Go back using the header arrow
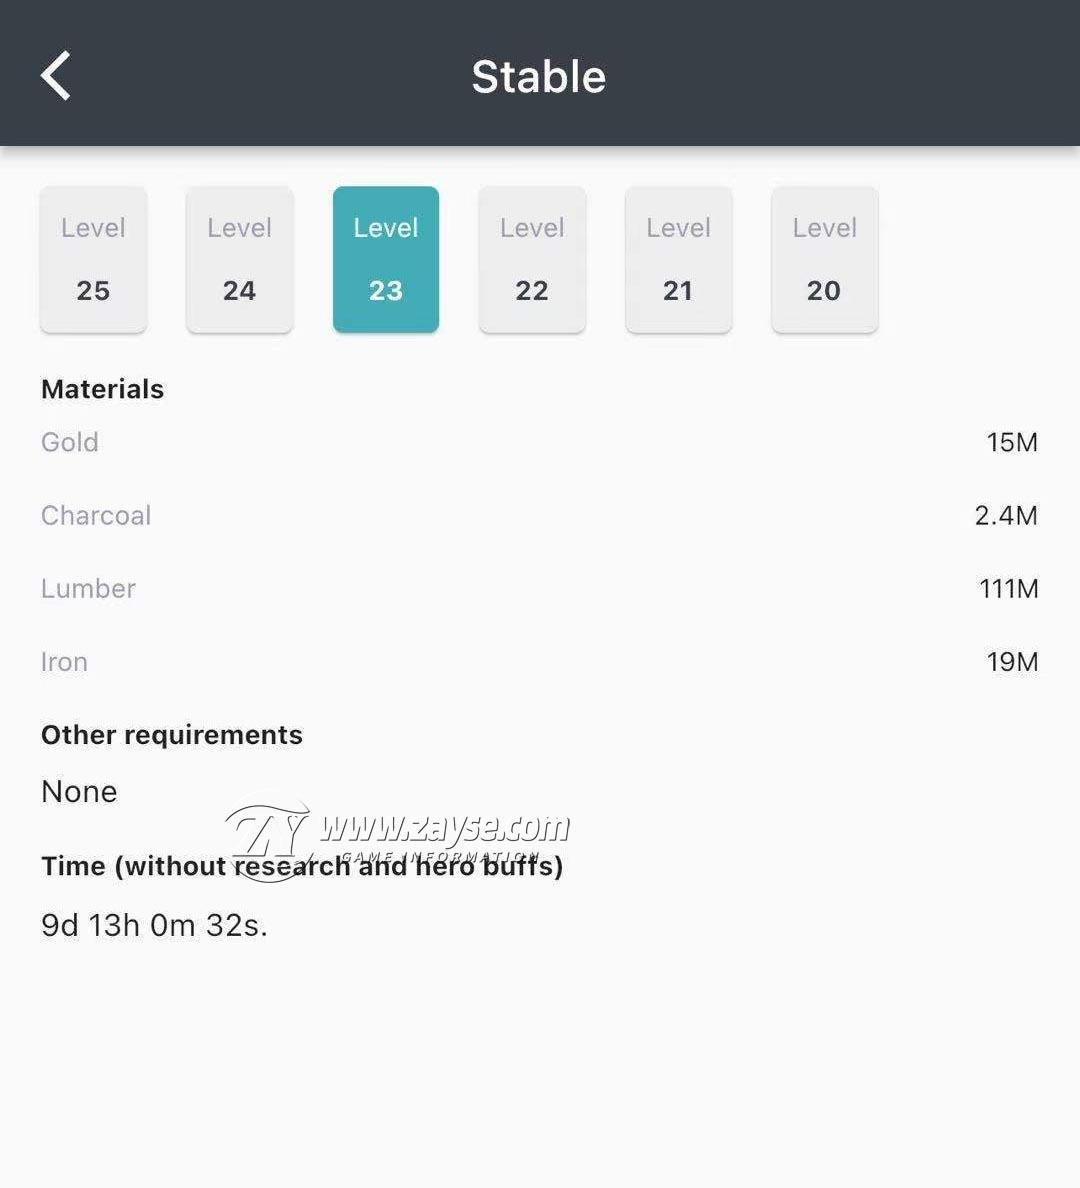1080x1188 pixels. tap(56, 76)
